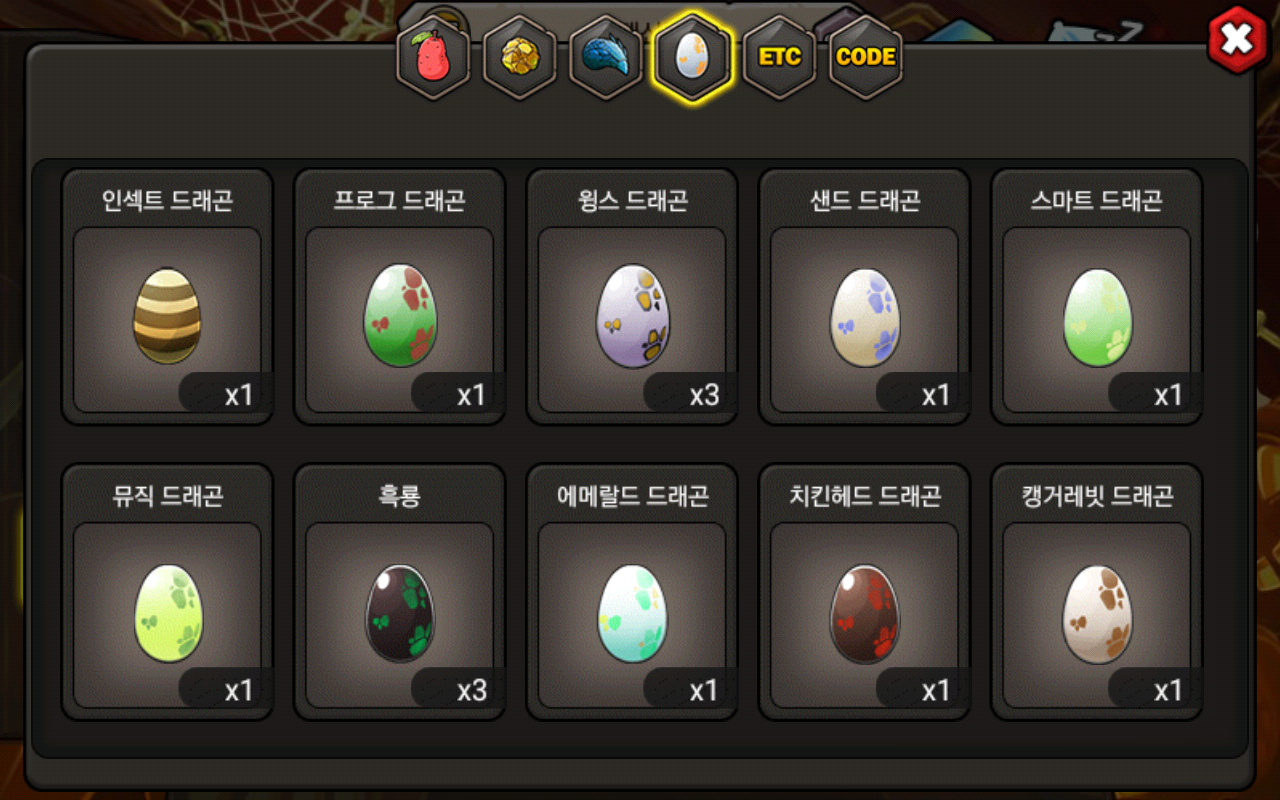Open the ETC tab
Image resolution: width=1280 pixels, height=800 pixels.
[780, 57]
